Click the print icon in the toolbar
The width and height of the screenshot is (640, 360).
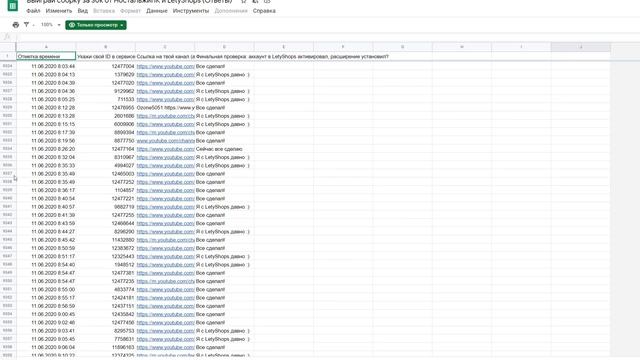coord(16,25)
